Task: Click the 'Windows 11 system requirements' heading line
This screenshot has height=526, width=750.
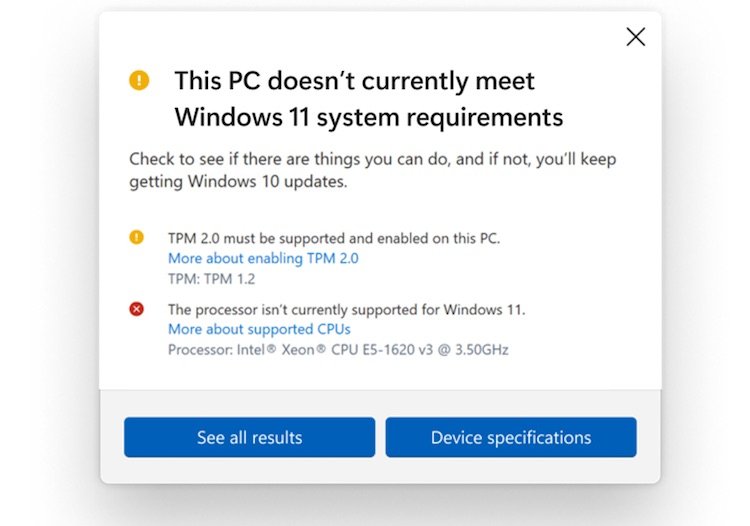Action: coord(369,117)
